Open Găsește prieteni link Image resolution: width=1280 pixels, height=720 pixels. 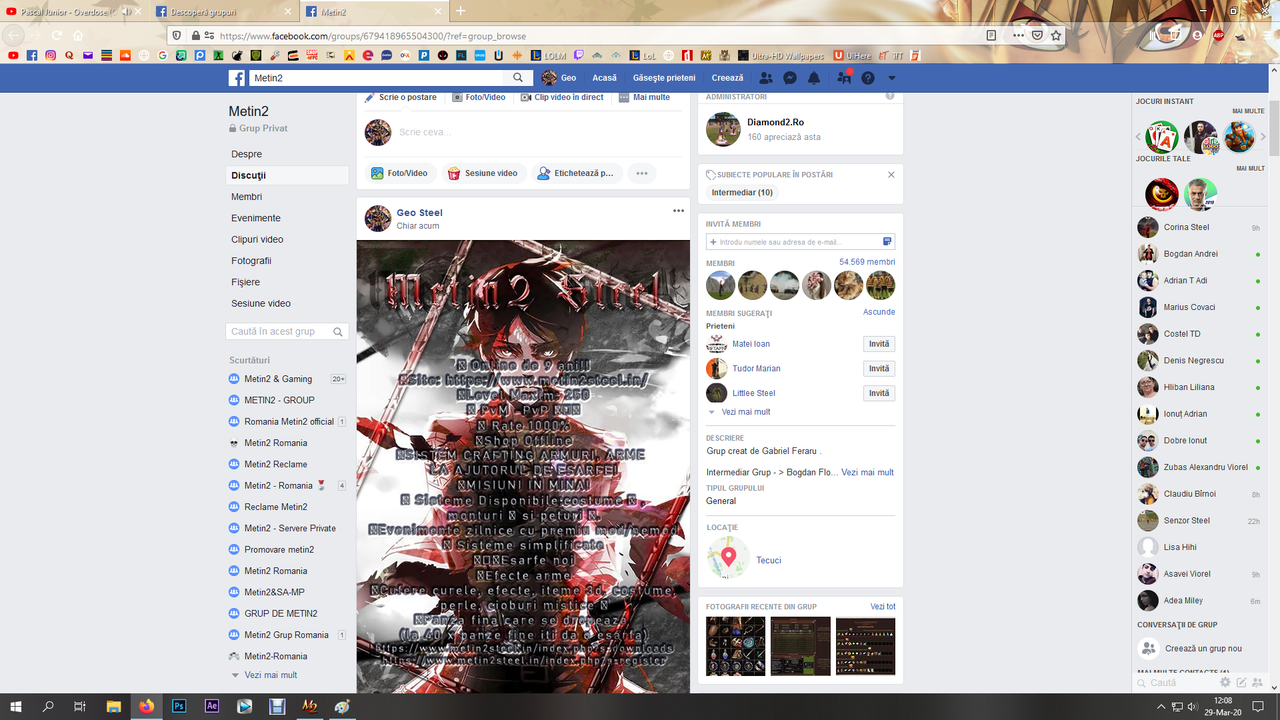tap(664, 78)
